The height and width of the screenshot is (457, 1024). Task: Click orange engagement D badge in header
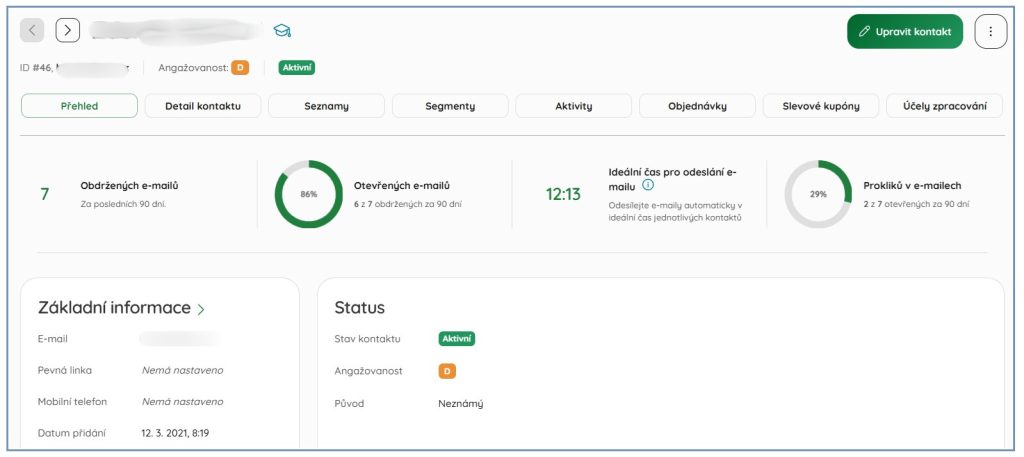(240, 68)
